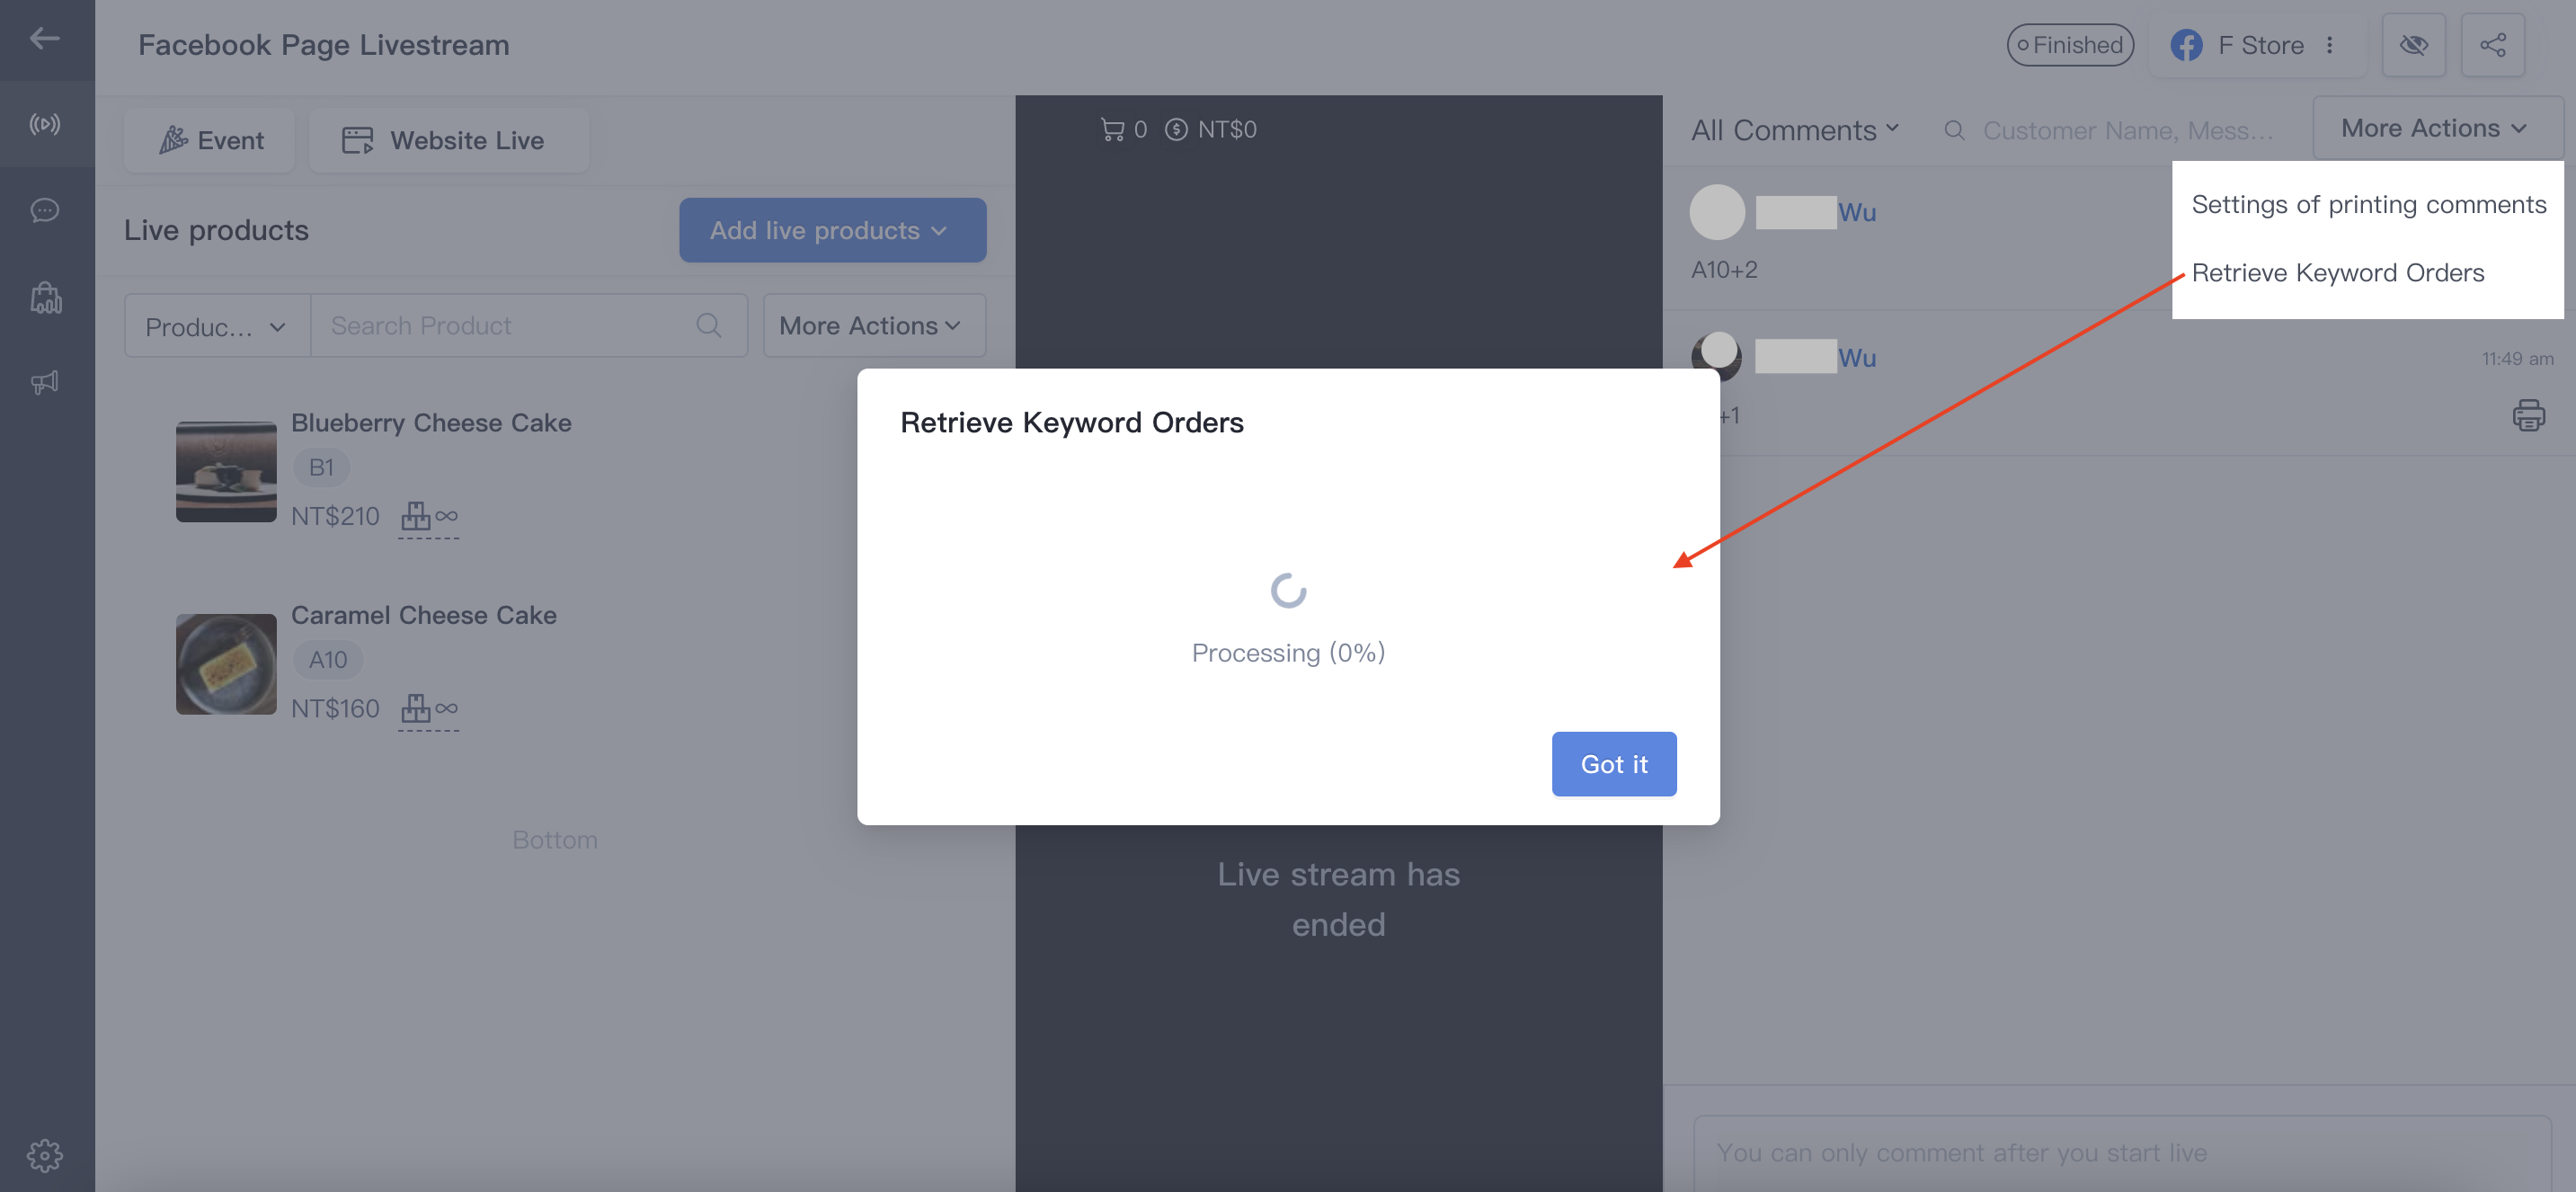Select Settings of printing comments
Viewport: 2576px width, 1192px height.
click(2368, 204)
